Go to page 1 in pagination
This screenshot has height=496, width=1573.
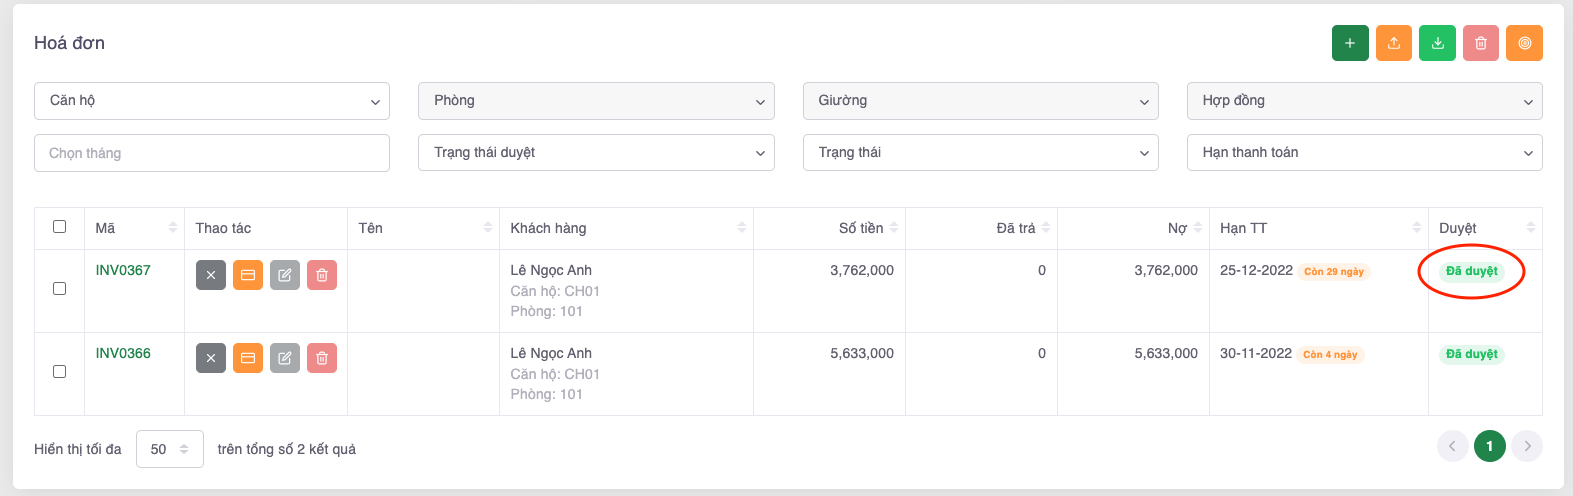(x=1489, y=446)
